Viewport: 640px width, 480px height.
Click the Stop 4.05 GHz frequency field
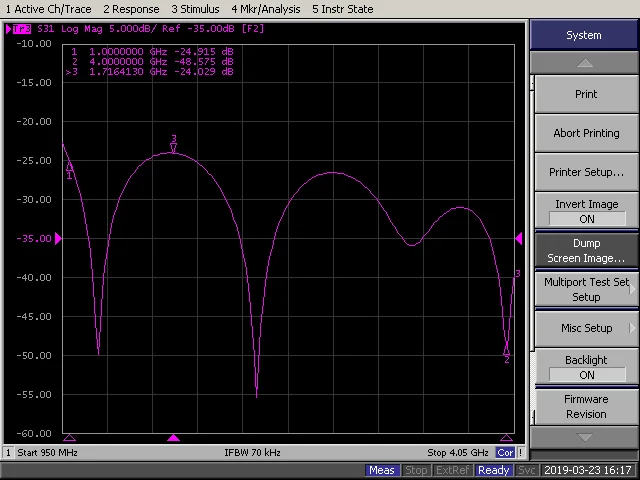[x=458, y=453]
